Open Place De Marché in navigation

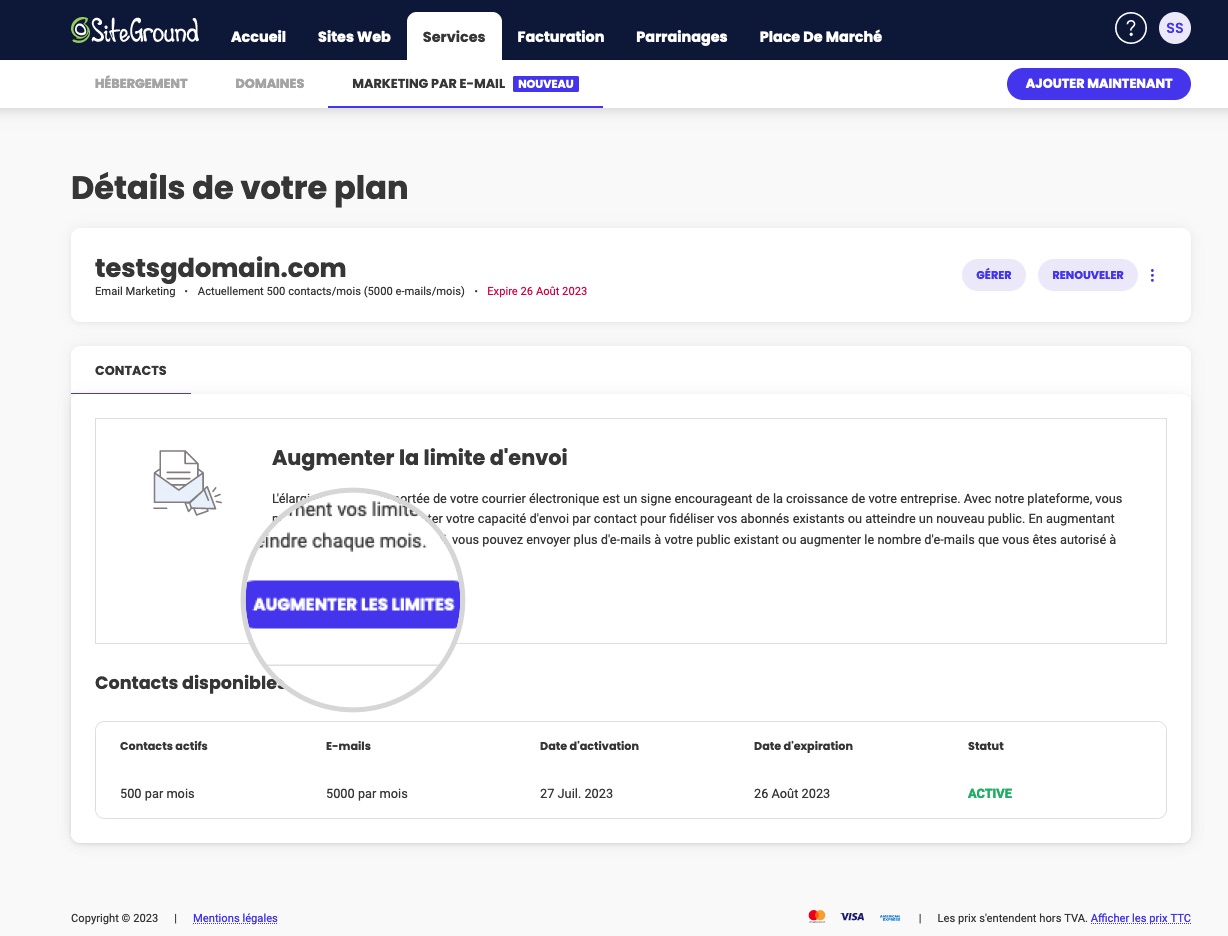tap(821, 37)
